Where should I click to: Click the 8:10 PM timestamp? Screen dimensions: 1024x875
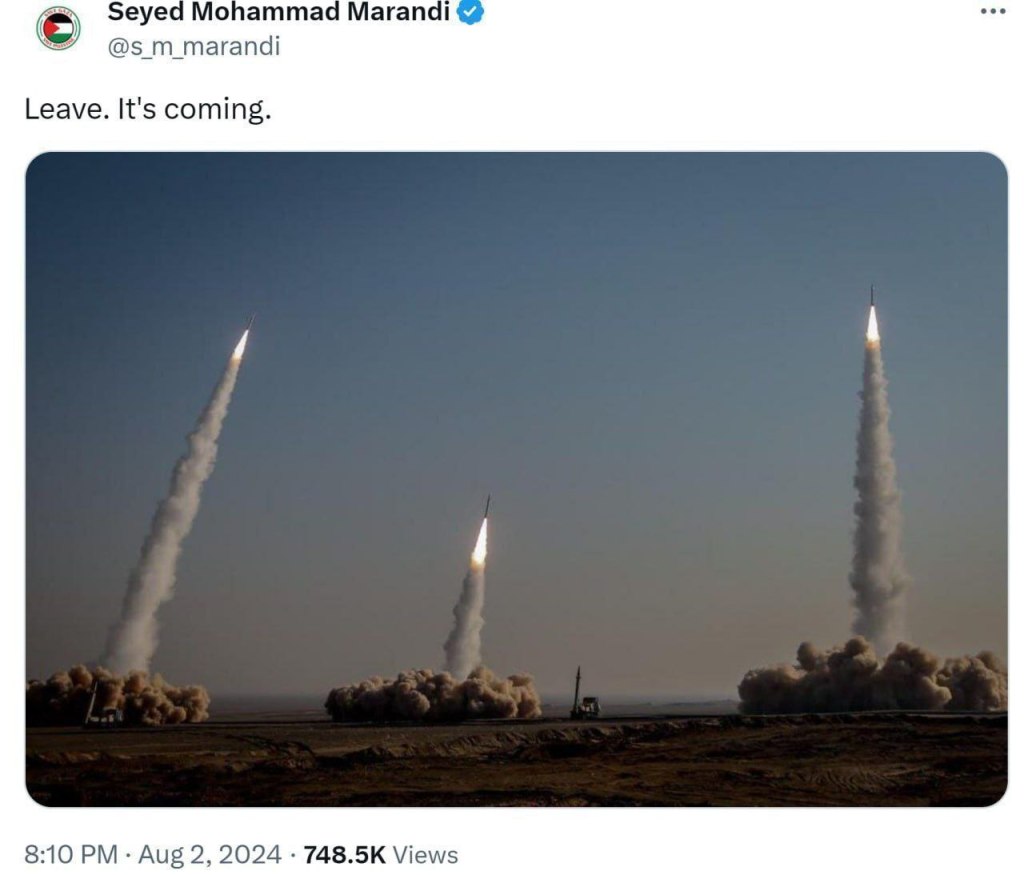71,854
